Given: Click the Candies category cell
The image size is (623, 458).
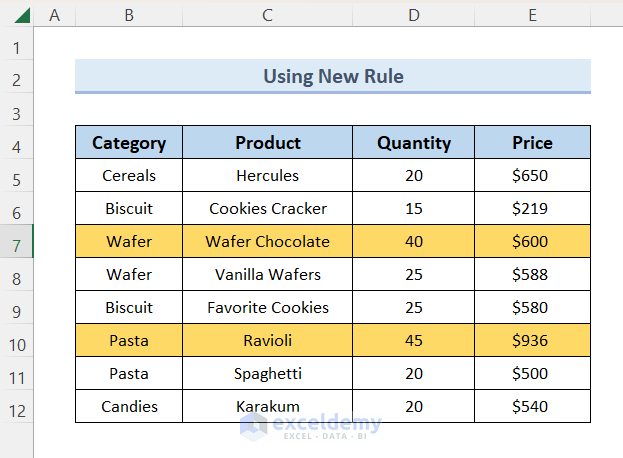Looking at the screenshot, I should tap(129, 407).
